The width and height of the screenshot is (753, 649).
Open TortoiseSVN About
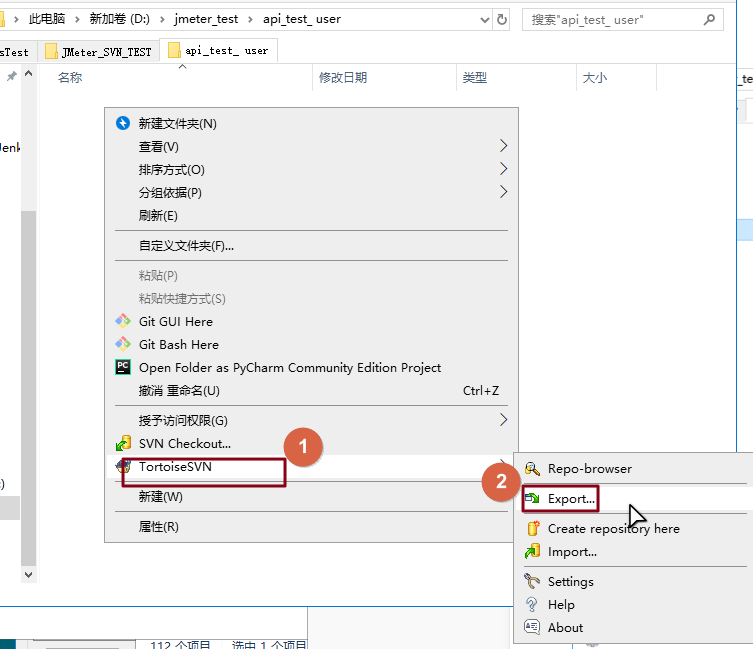pos(635,627)
